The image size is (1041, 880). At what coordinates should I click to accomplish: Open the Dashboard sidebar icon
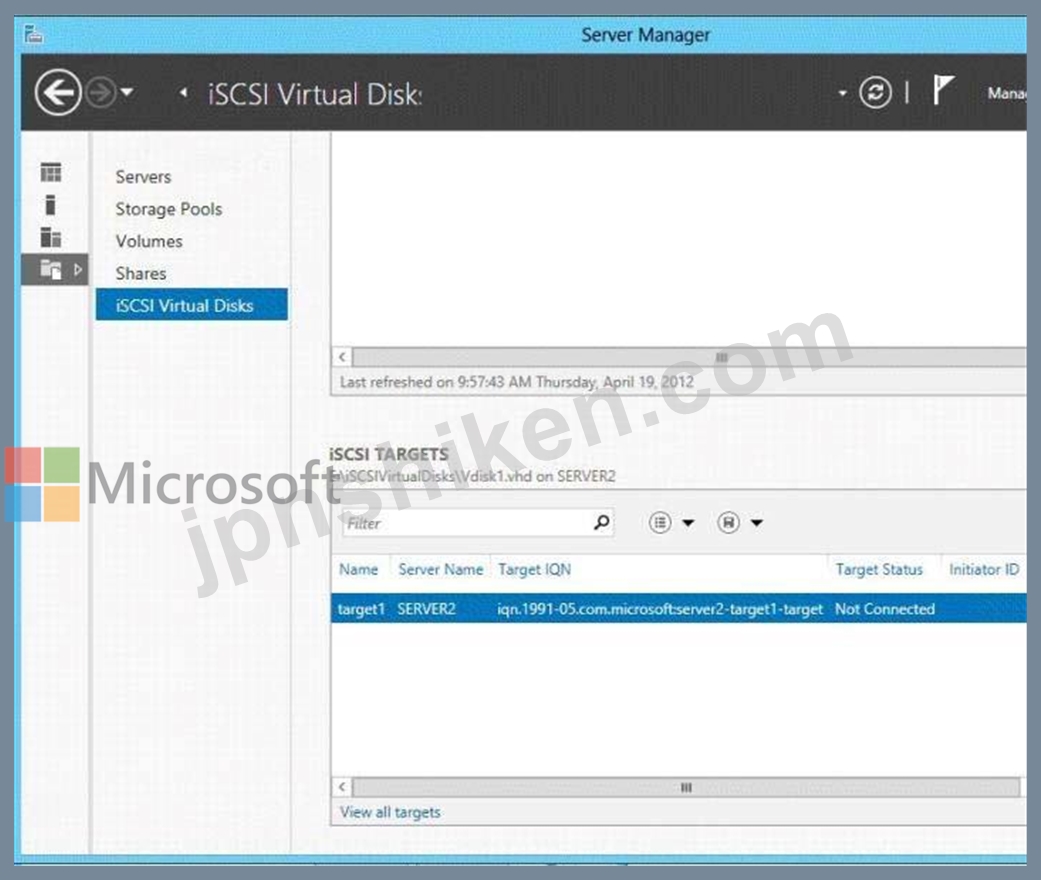(50, 173)
